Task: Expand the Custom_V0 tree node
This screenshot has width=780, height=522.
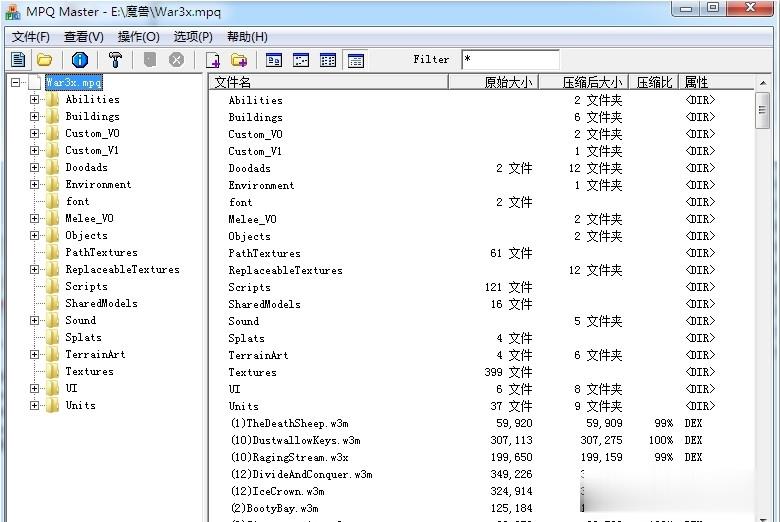Action: 34,133
